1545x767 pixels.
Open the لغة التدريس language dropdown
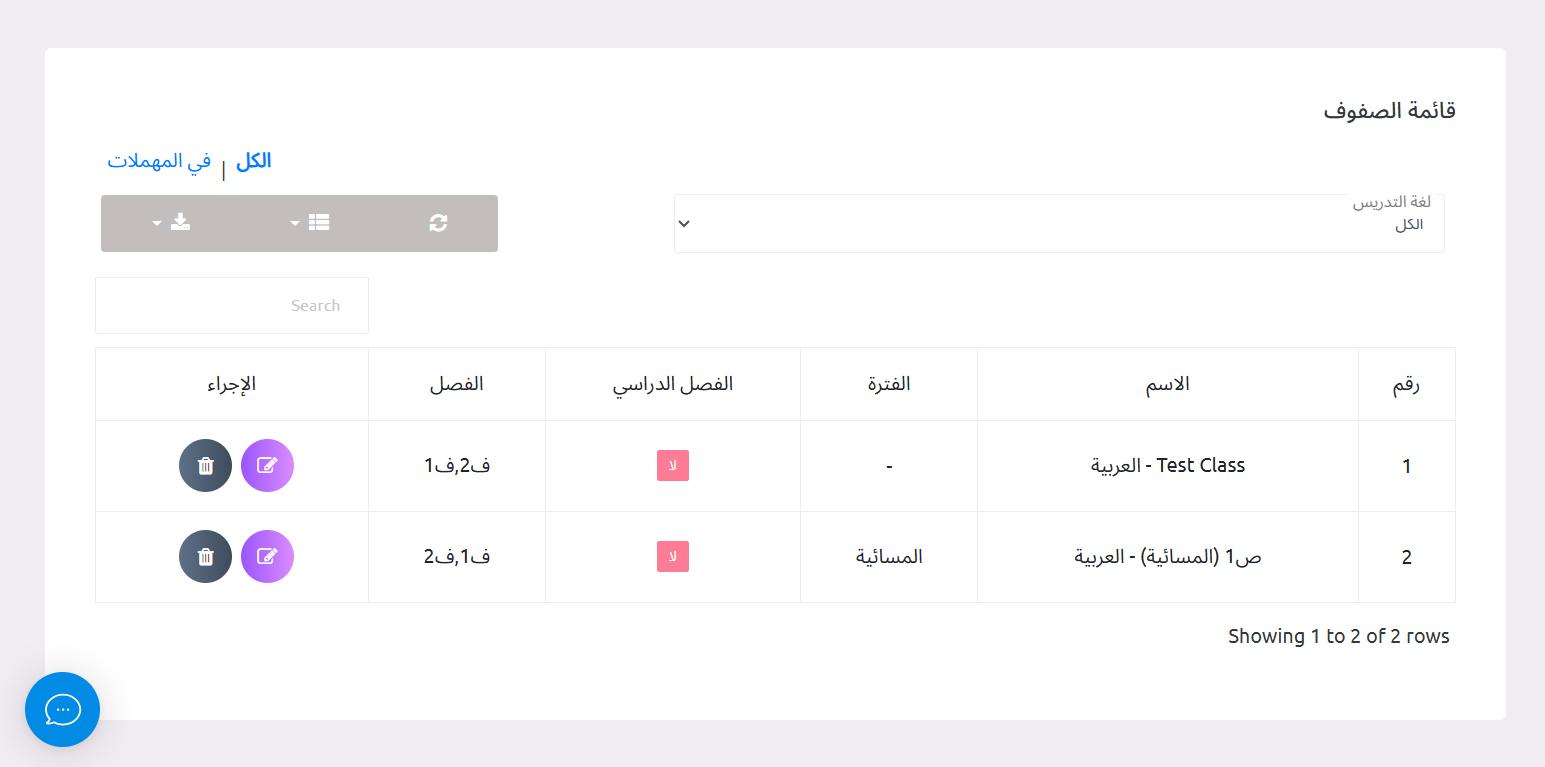[x=1058, y=225]
